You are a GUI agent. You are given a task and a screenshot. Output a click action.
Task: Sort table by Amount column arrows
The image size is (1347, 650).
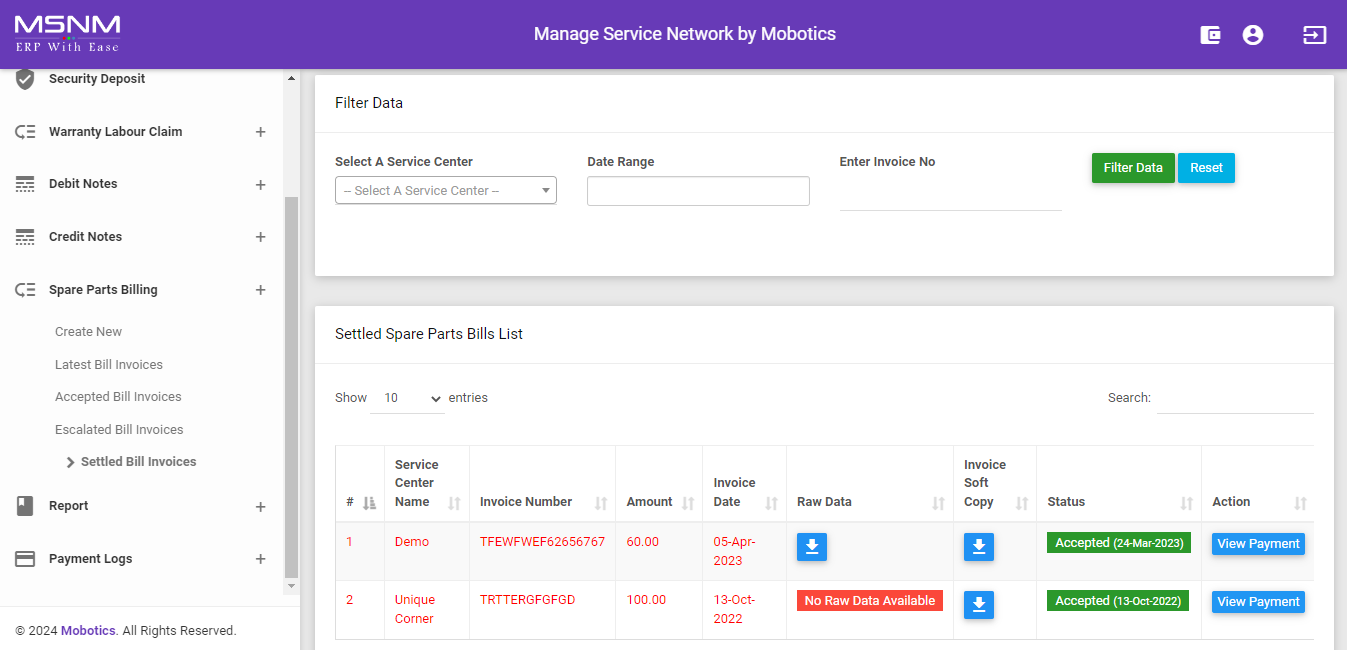pos(688,503)
